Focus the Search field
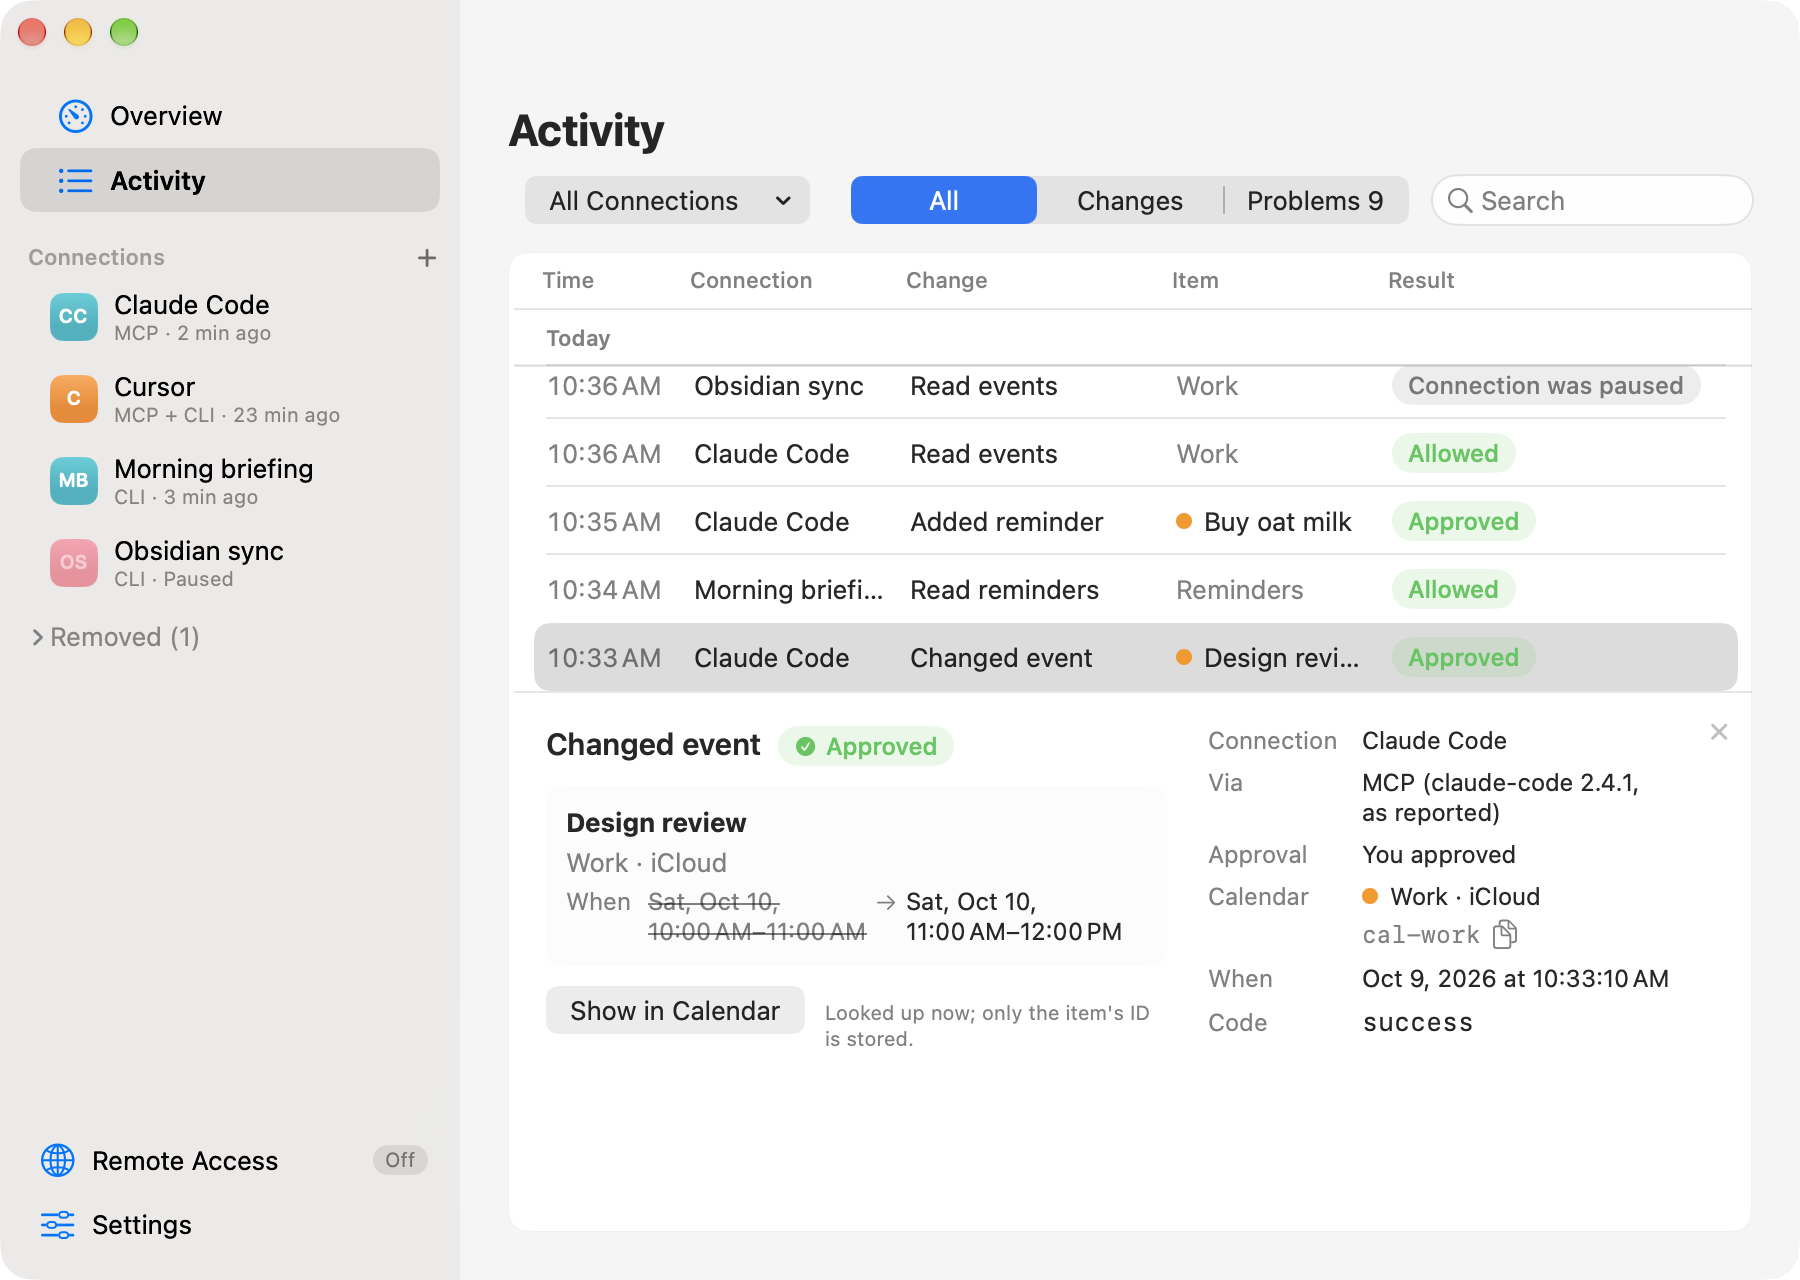This screenshot has height=1280, width=1800. (x=1592, y=201)
